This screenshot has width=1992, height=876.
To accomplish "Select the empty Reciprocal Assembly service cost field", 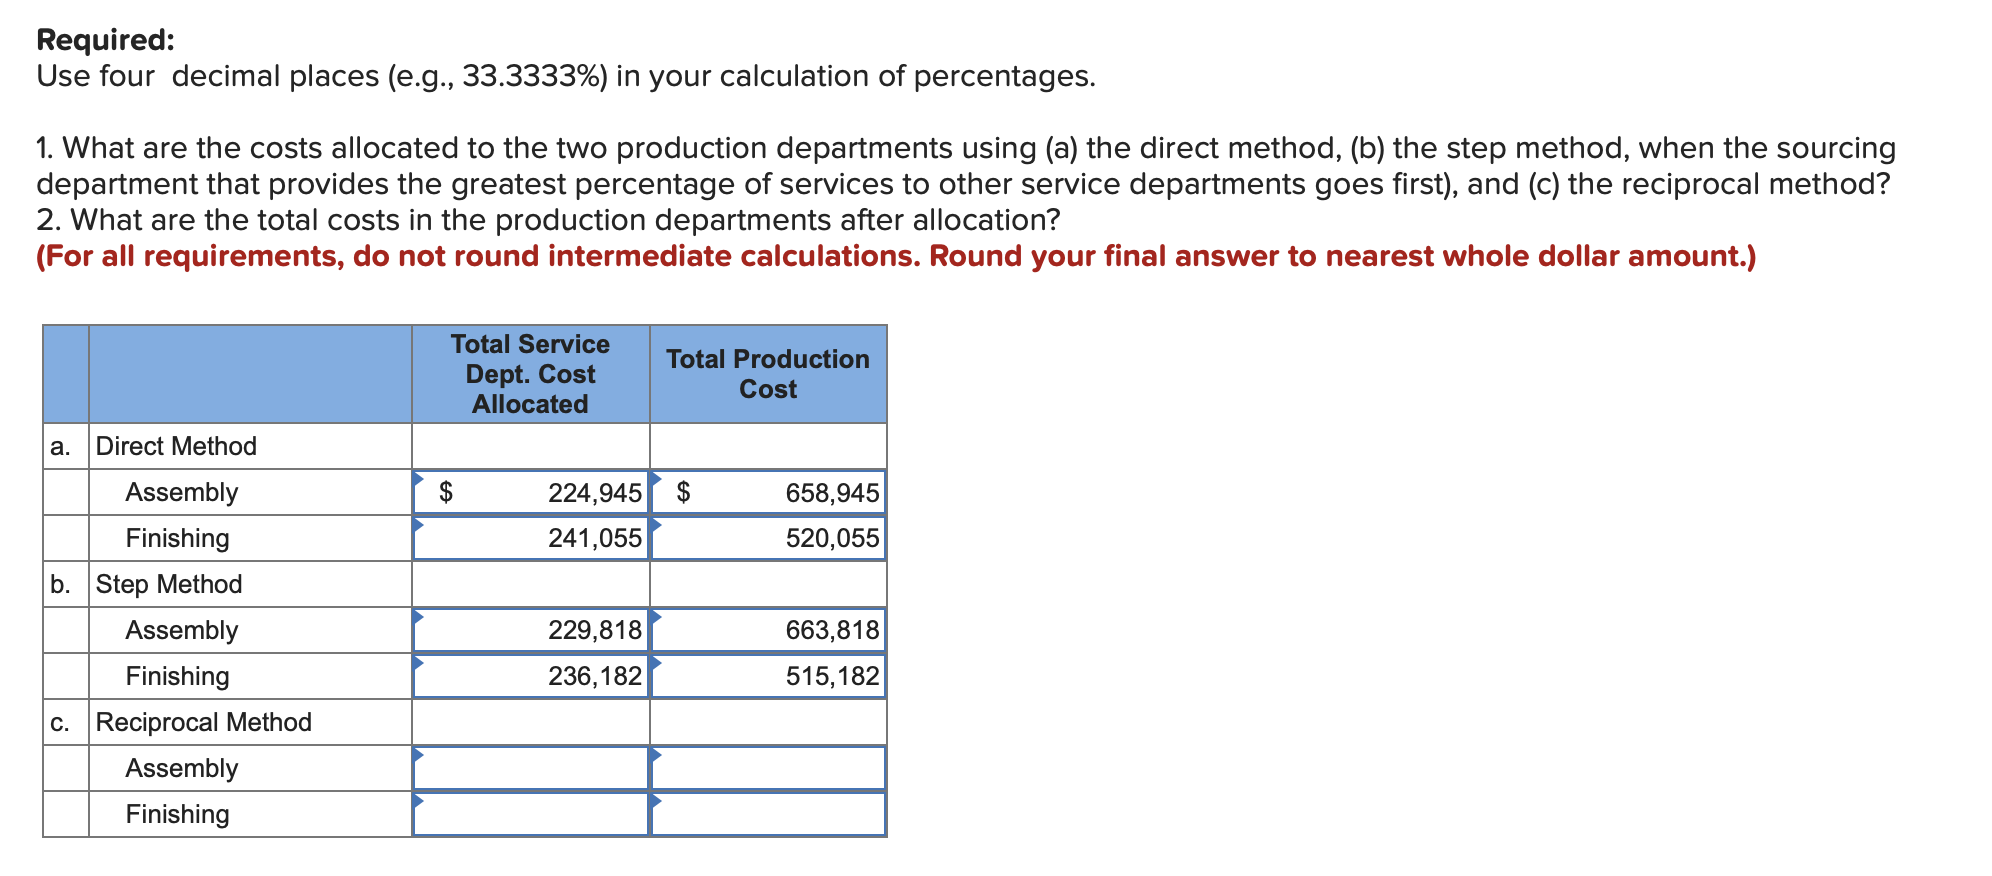I will (530, 768).
